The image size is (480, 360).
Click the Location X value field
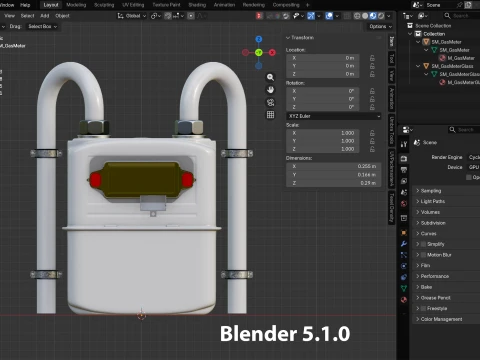(x=323, y=58)
